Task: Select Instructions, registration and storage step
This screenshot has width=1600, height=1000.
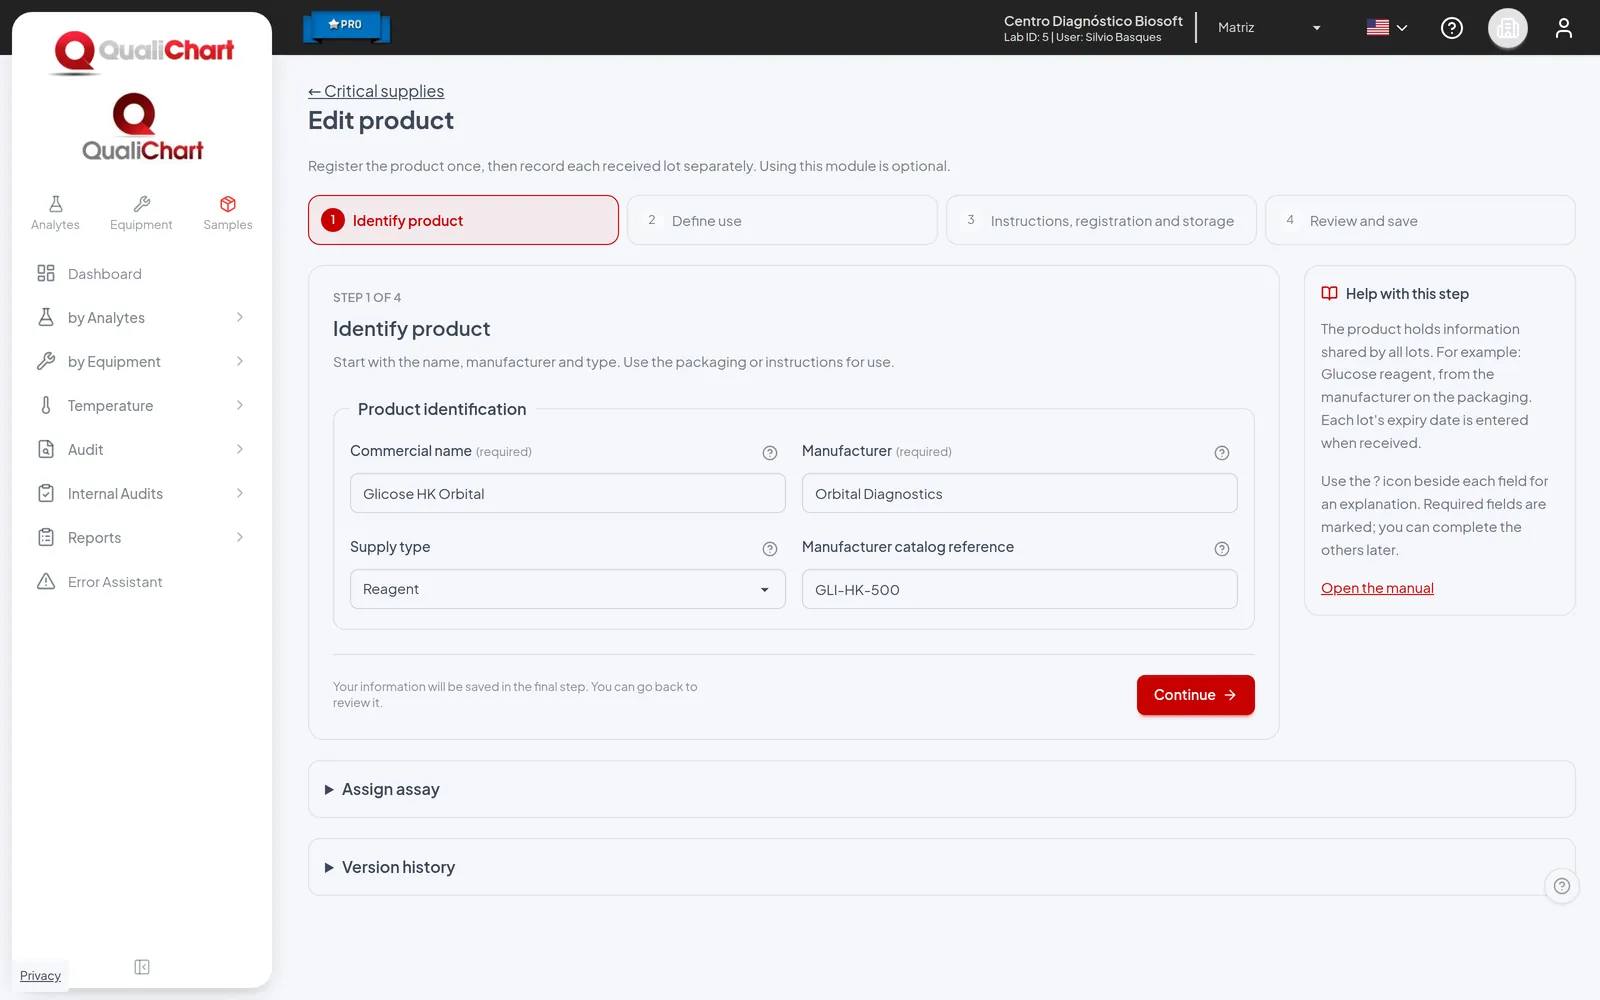Action: tap(1101, 220)
